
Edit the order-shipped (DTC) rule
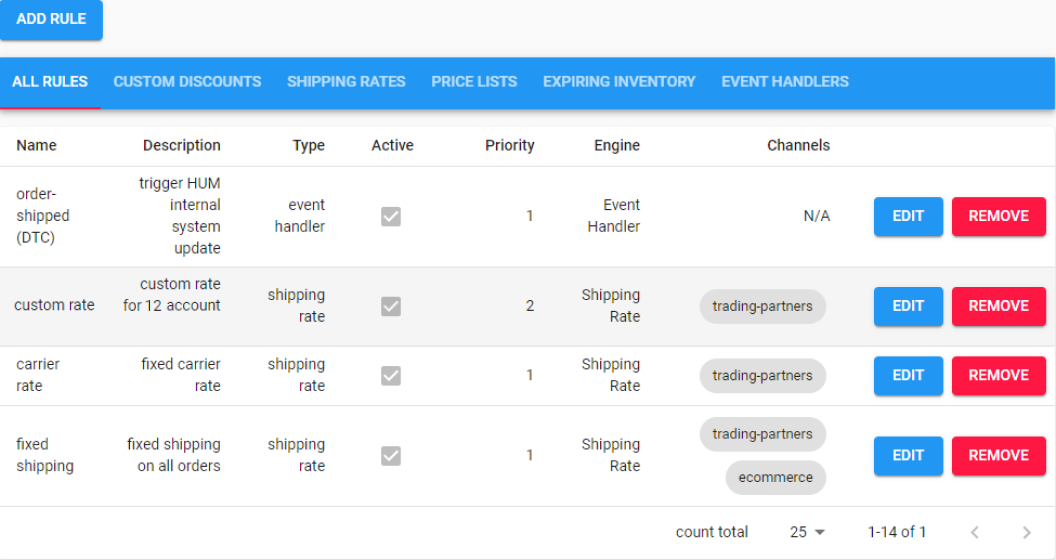908,216
